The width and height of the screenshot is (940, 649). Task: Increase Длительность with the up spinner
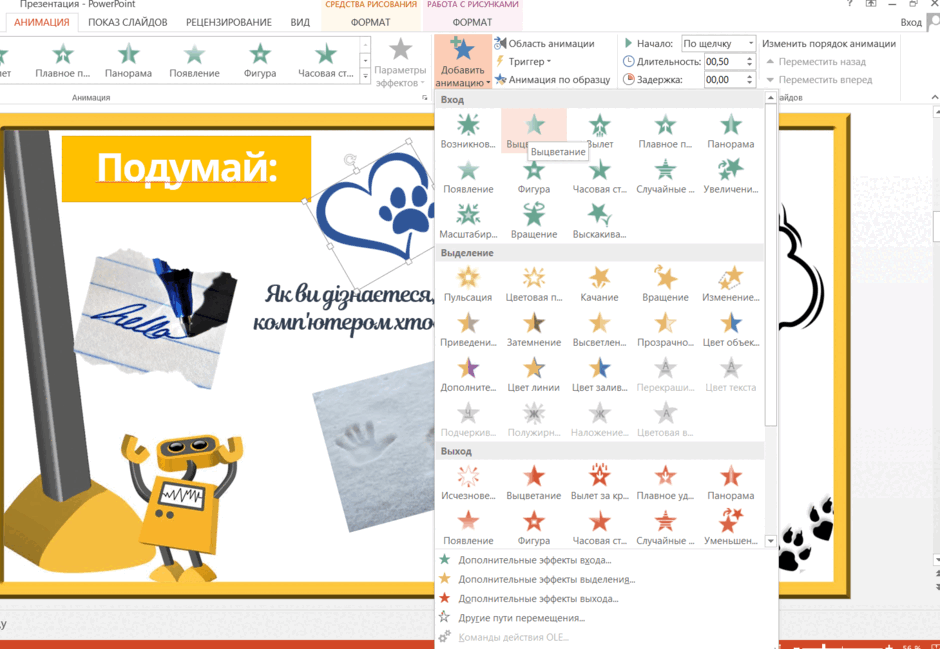coord(749,58)
